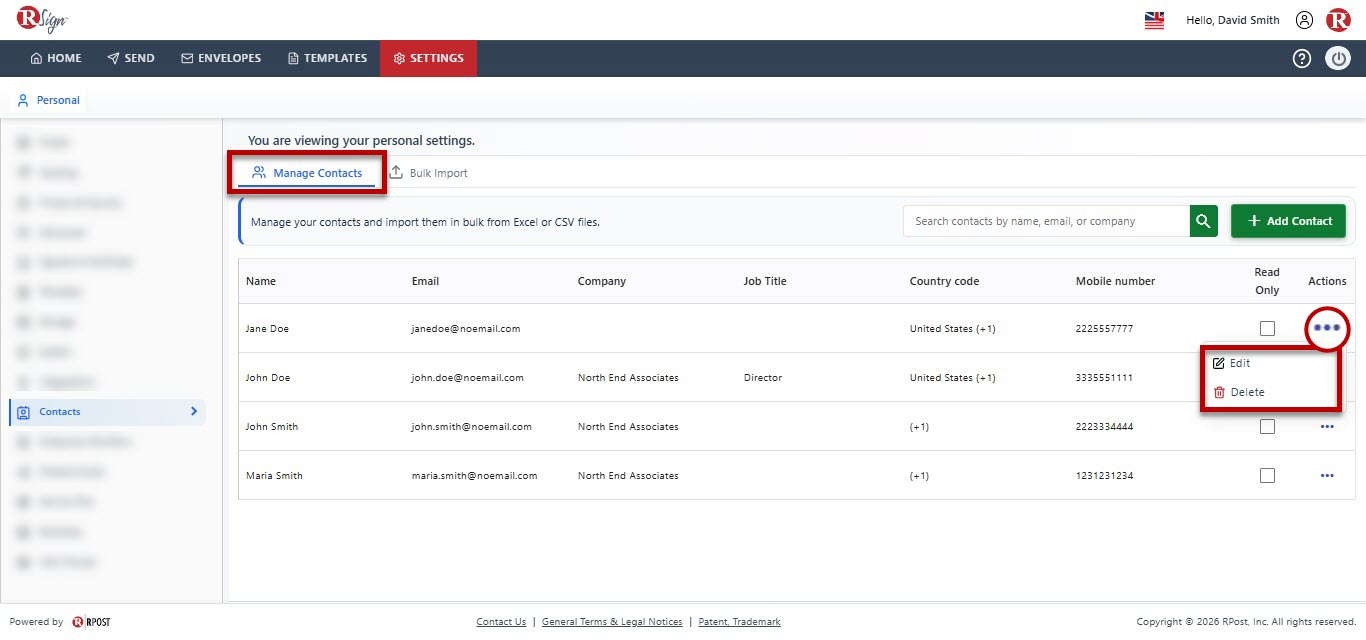Click the RSign logo

(41, 20)
